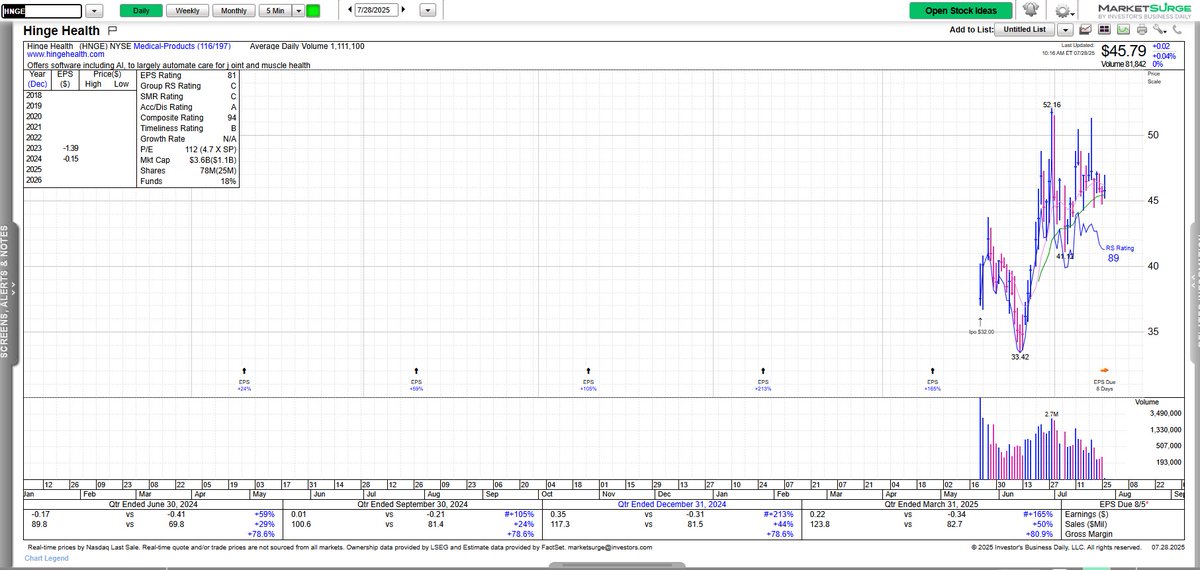Click the 33.42 low price label

(x=1020, y=355)
